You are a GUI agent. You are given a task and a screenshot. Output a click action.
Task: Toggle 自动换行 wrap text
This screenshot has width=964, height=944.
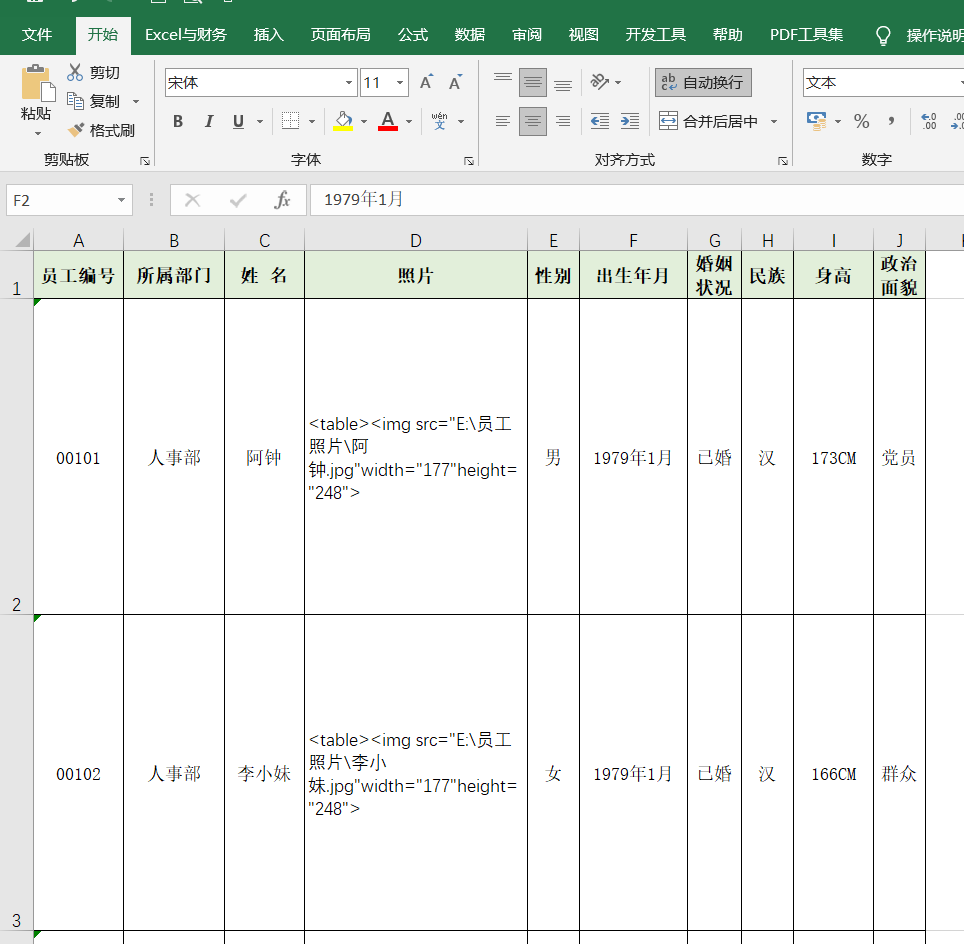coord(703,82)
